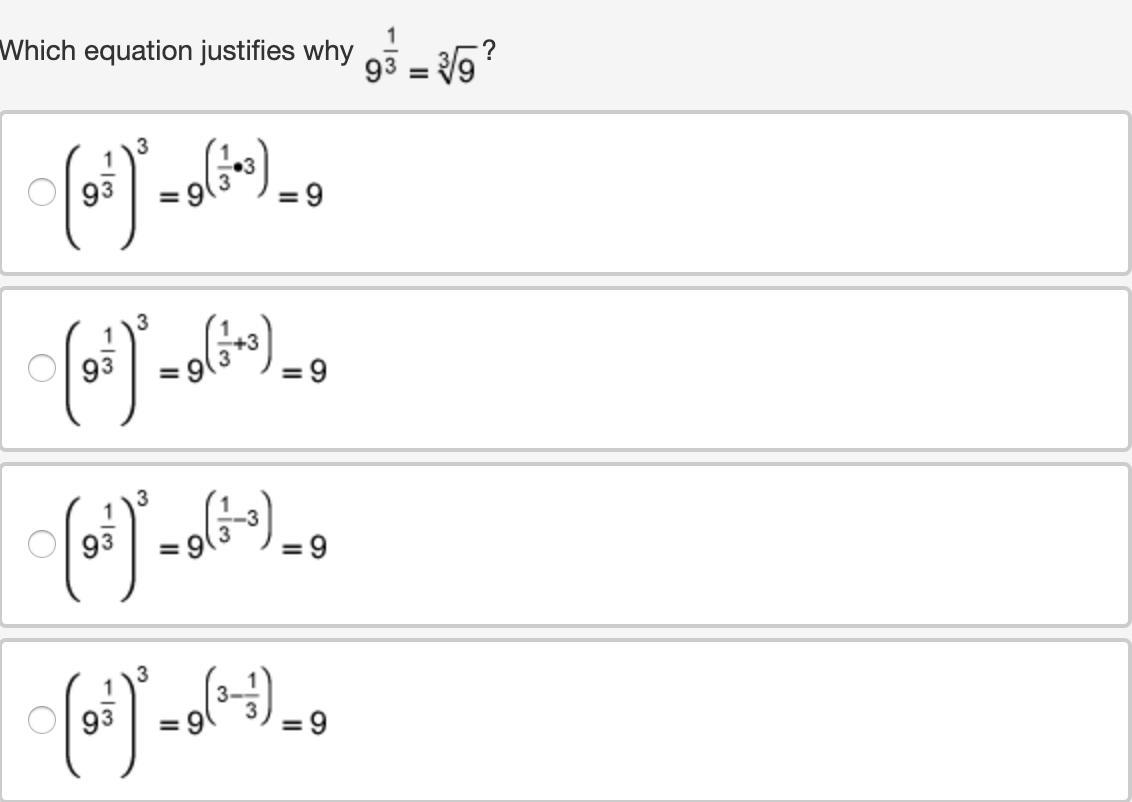
Task: Click the (3 − 1/3) exponent in the fourth answer
Action: coord(238,694)
